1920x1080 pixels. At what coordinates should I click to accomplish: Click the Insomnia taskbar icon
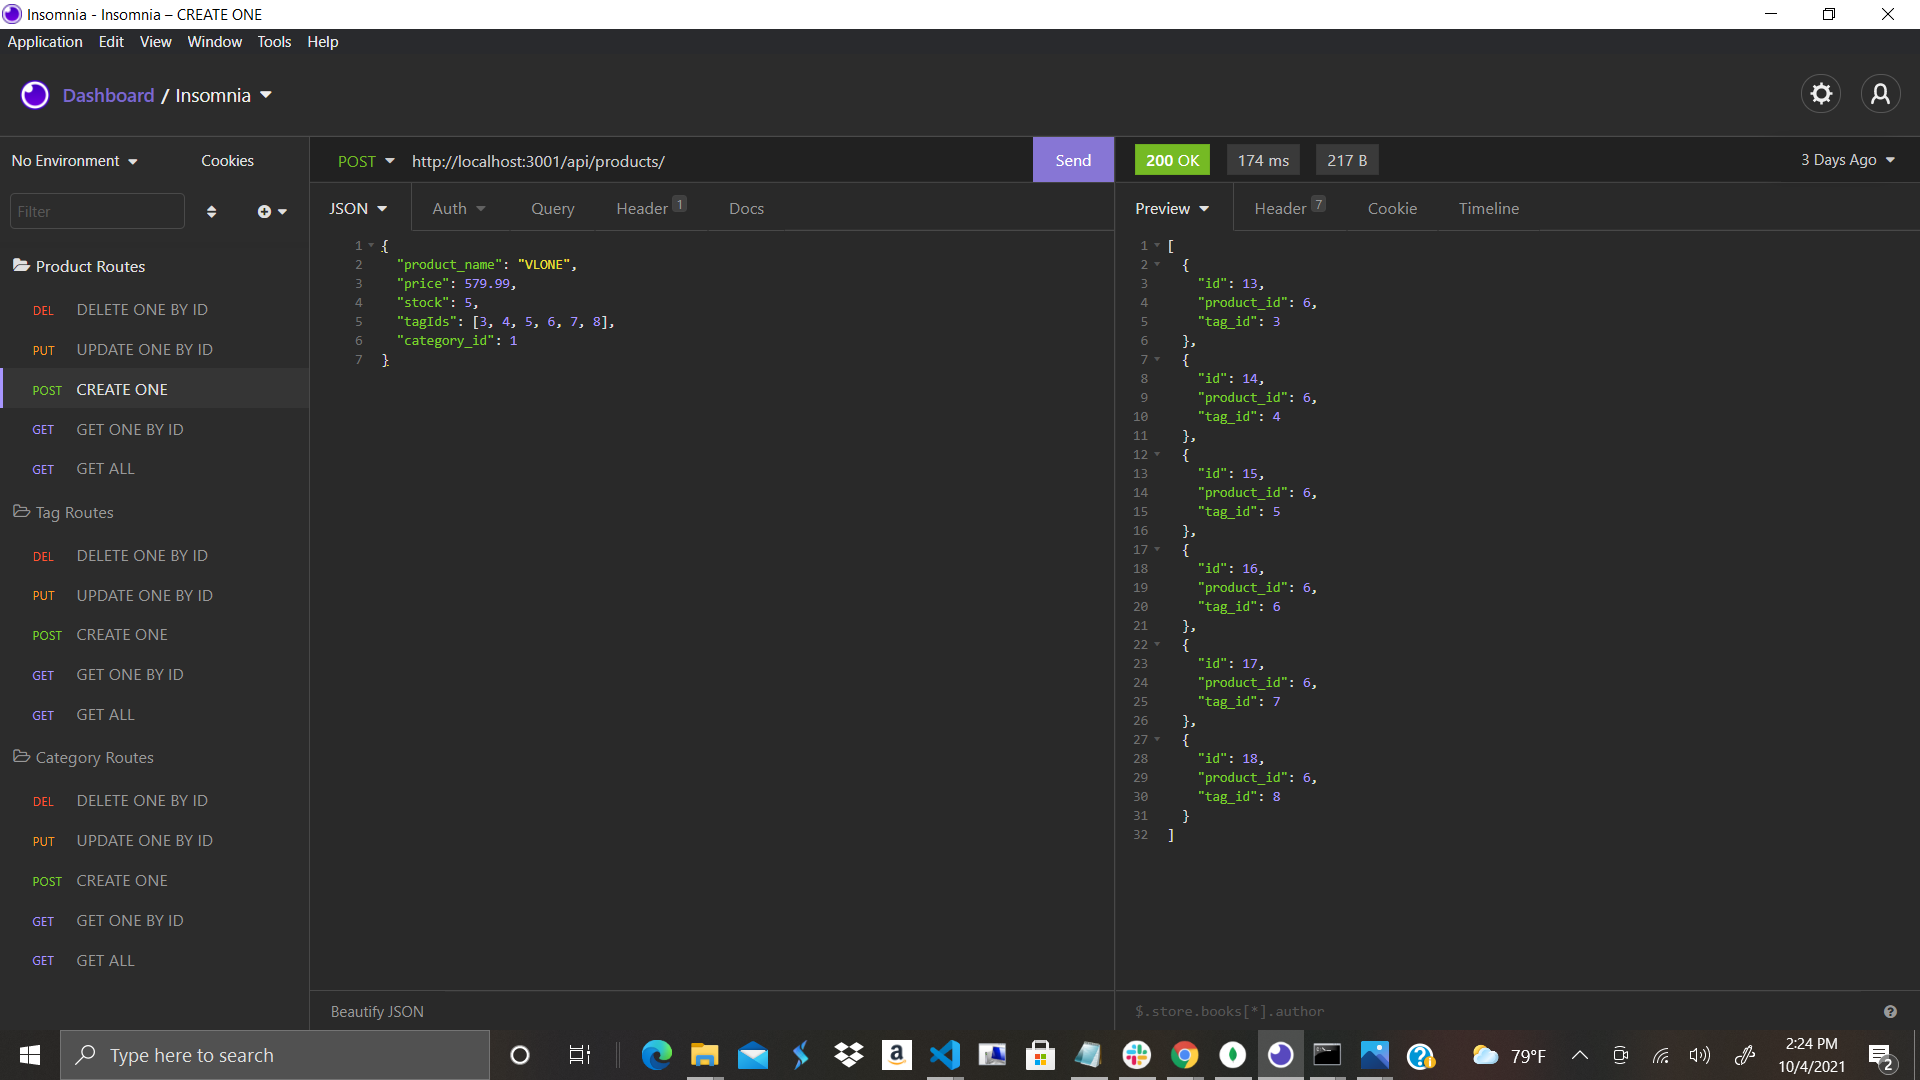pyautogui.click(x=1280, y=1055)
